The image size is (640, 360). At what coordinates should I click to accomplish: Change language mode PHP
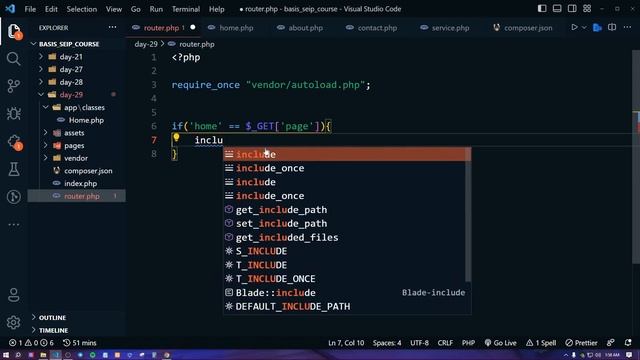click(x=468, y=343)
